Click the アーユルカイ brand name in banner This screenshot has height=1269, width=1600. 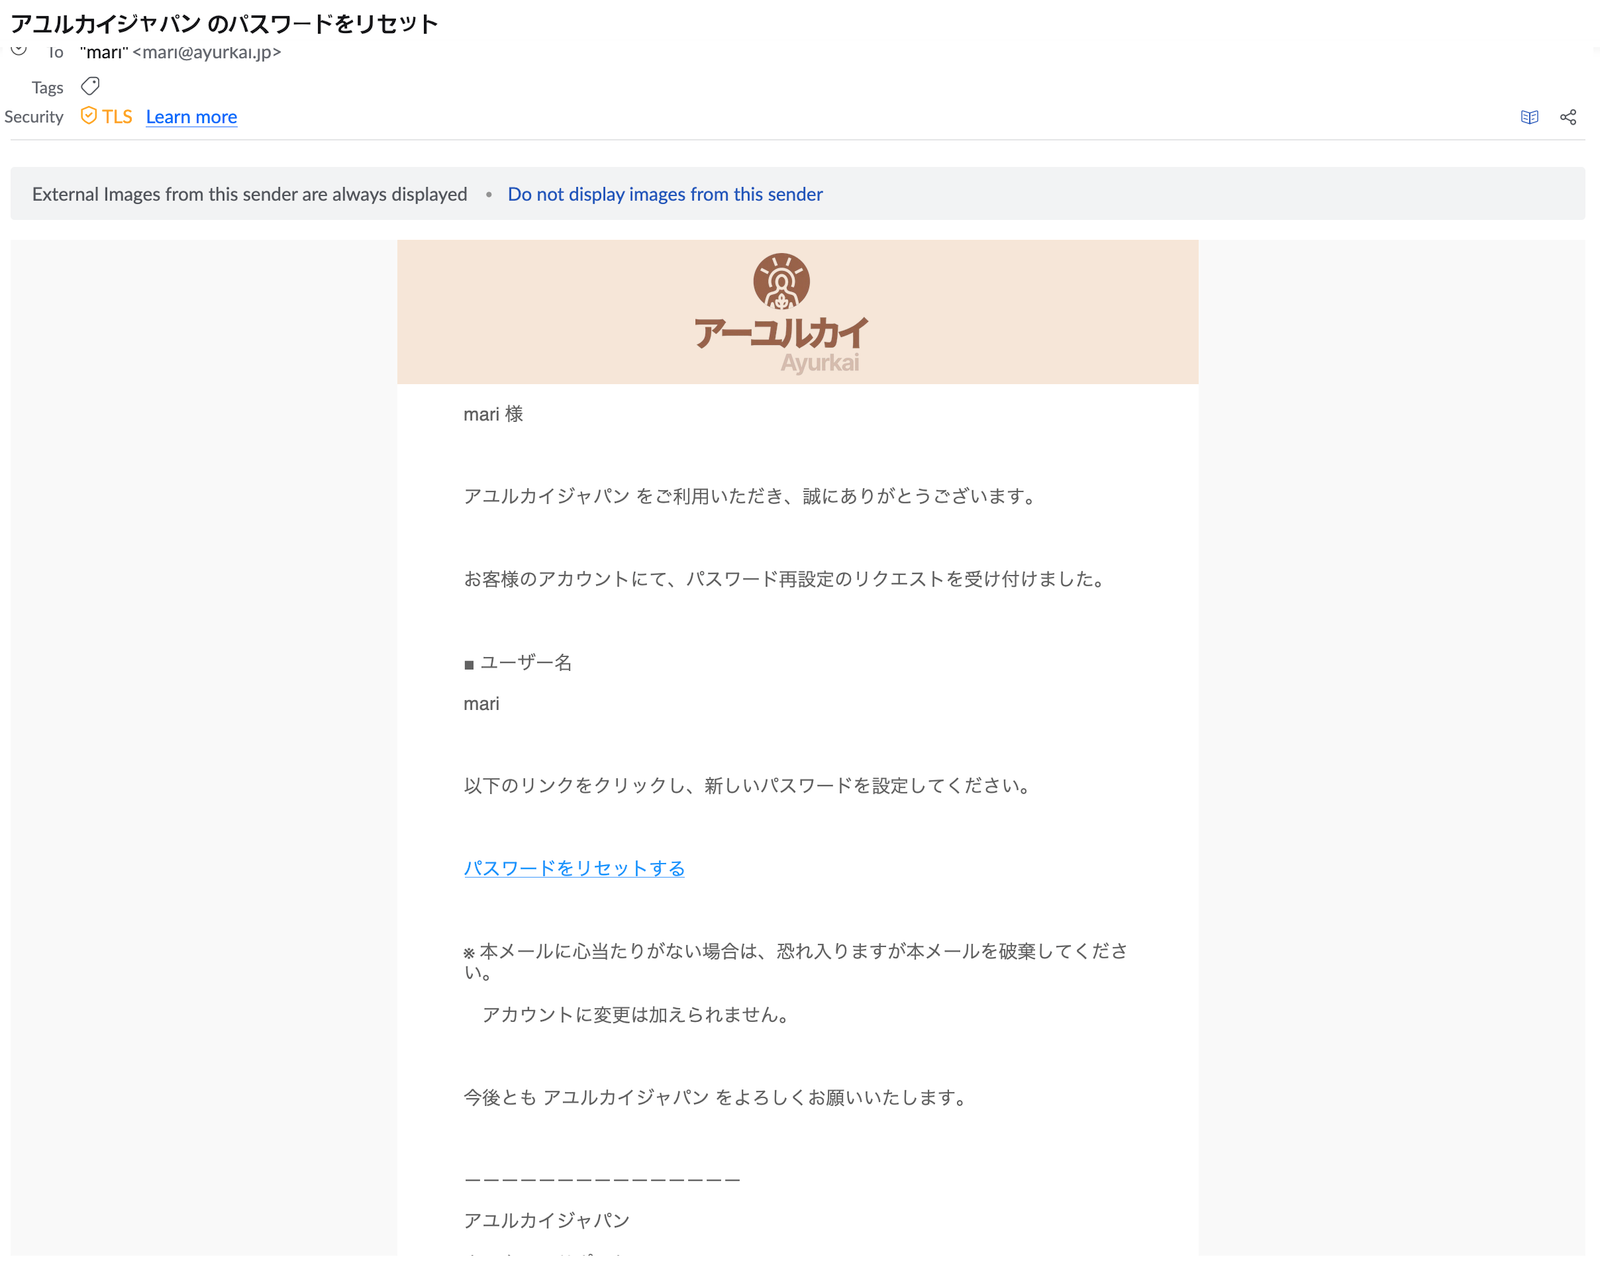pos(781,333)
